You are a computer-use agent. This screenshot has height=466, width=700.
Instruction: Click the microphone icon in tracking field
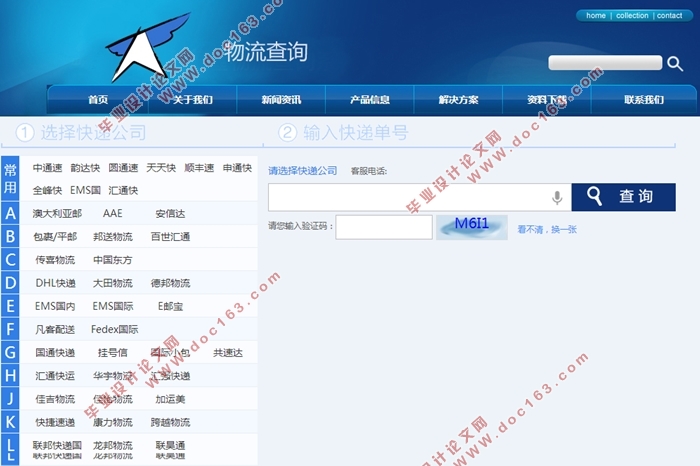coord(557,197)
